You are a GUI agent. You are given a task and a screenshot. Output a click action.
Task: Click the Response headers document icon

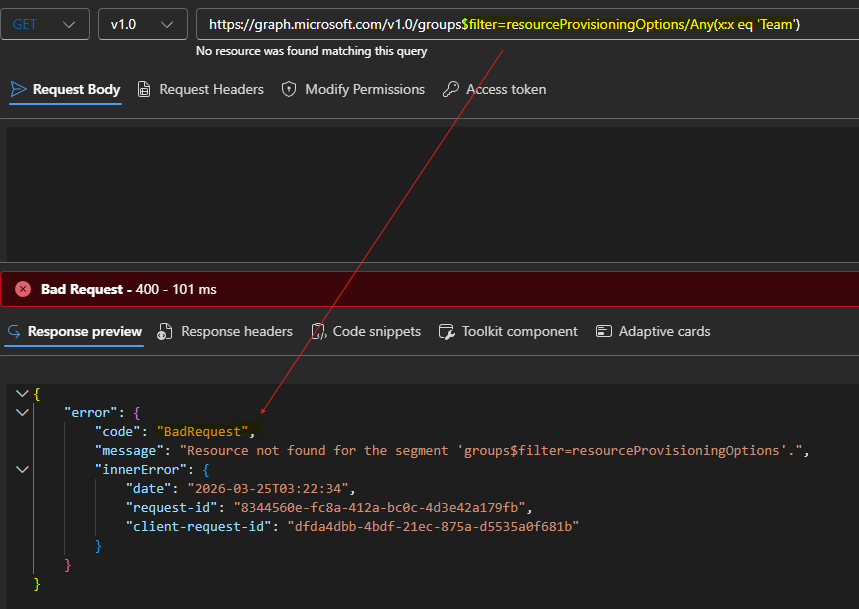coord(164,331)
